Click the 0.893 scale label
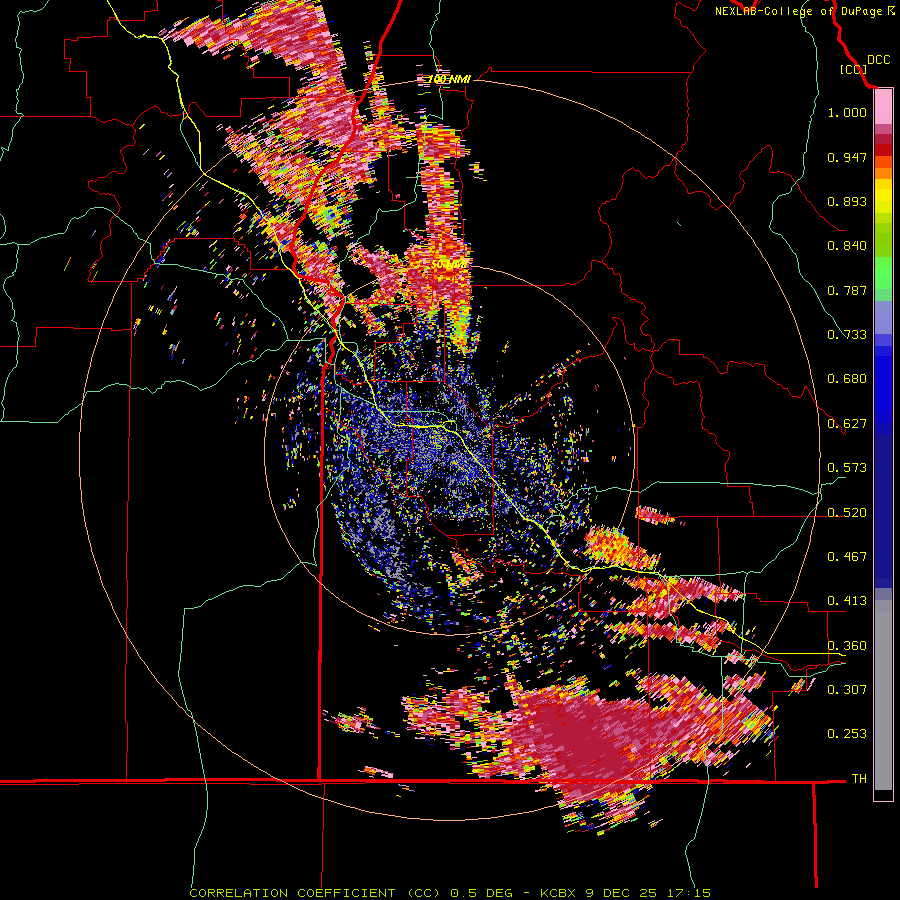Screen dimensions: 900x900 (847, 201)
